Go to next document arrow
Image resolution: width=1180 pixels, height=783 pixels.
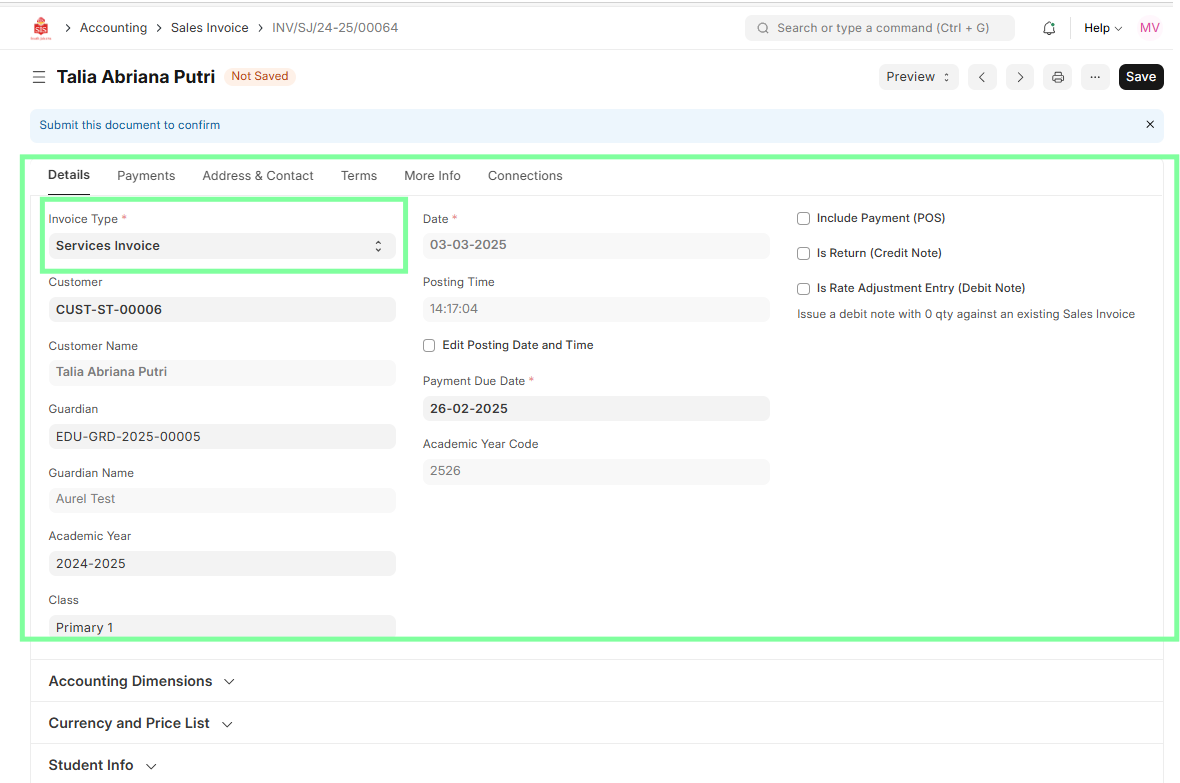coord(1019,77)
